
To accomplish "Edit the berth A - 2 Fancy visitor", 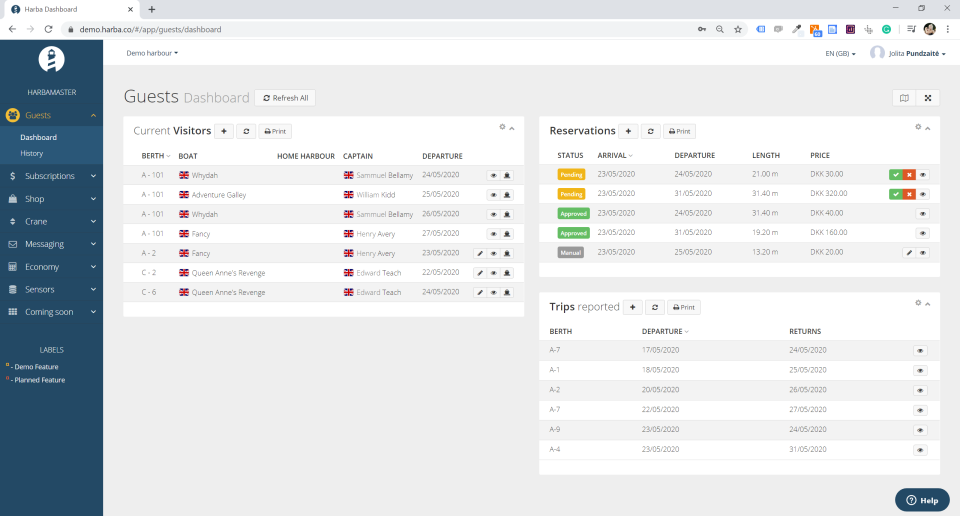I will (480, 253).
